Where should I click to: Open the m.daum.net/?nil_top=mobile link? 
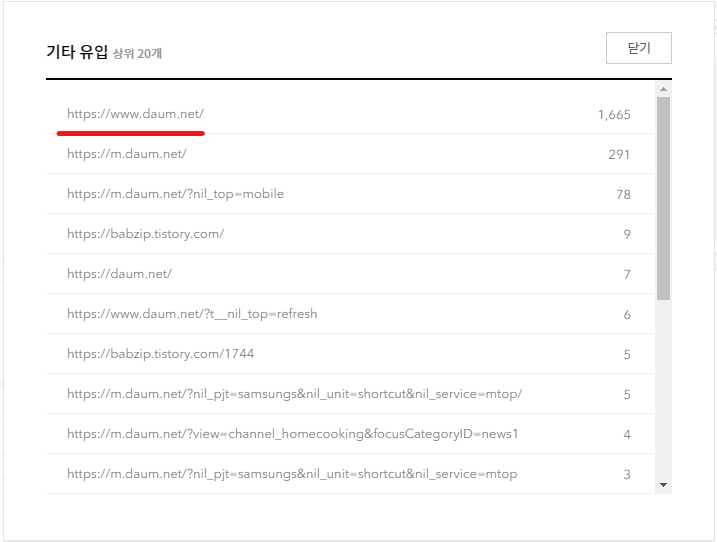[176, 194]
